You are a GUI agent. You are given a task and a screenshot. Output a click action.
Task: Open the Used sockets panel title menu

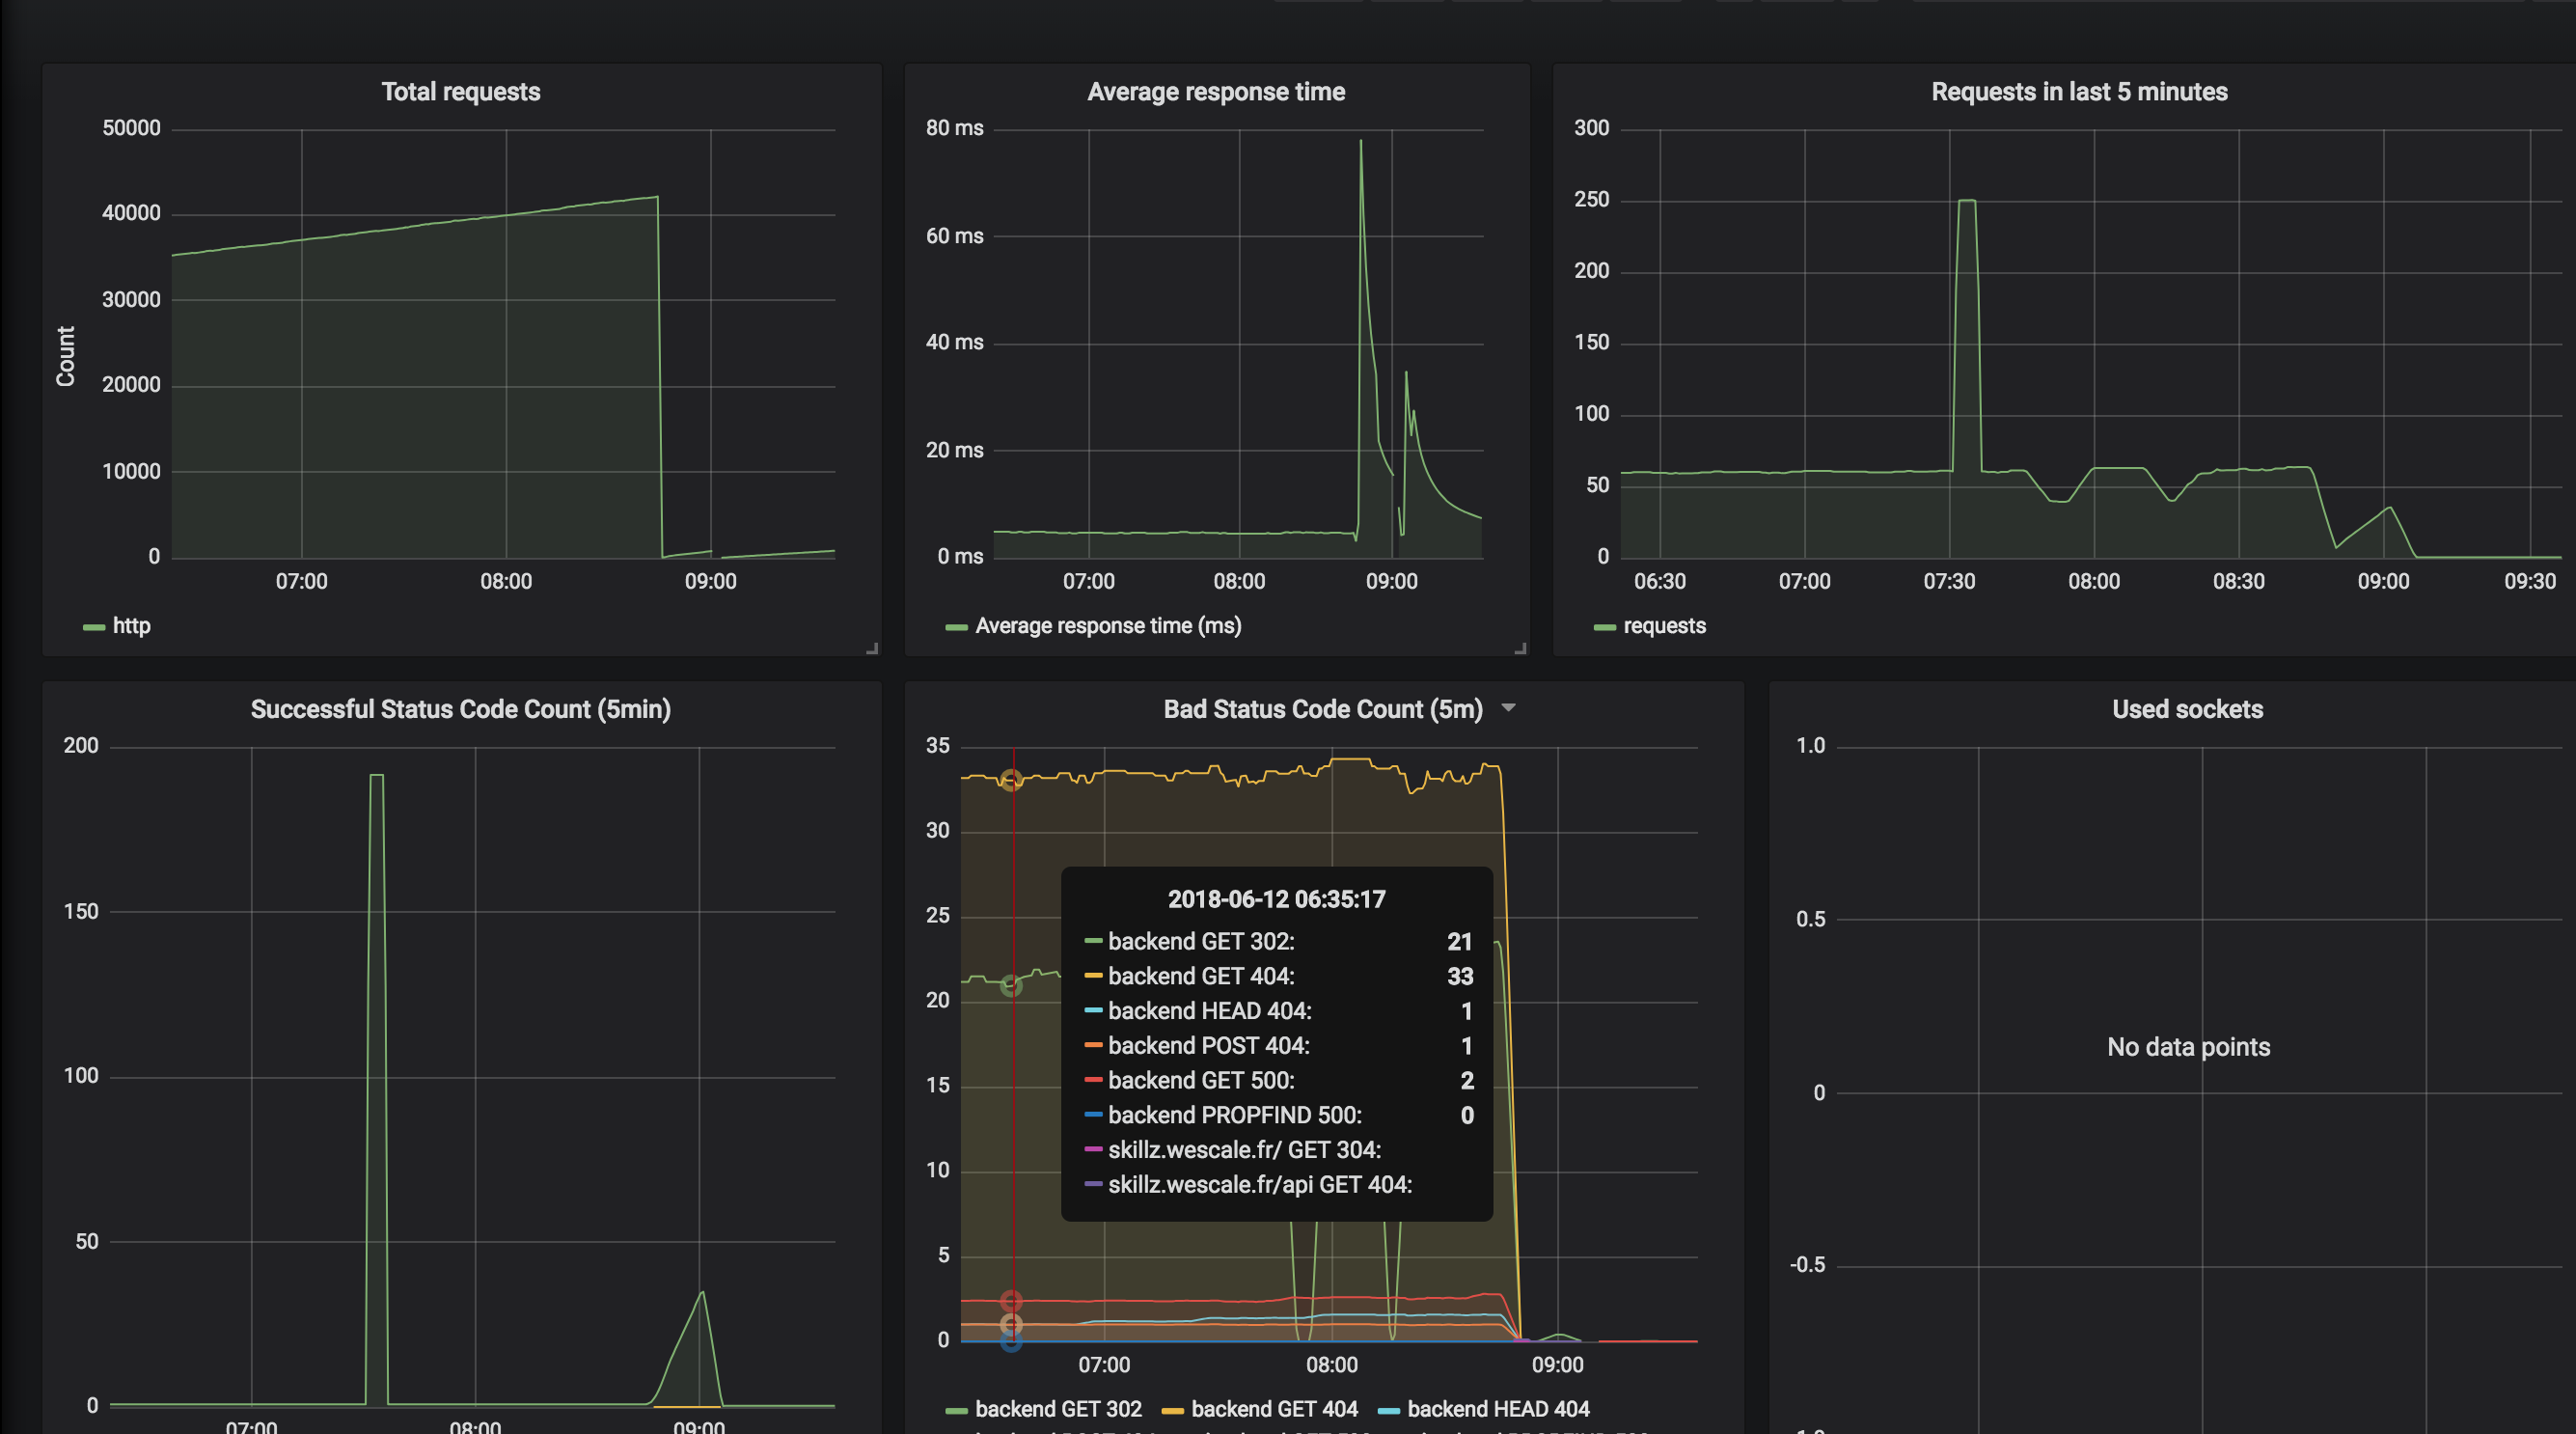2187,709
